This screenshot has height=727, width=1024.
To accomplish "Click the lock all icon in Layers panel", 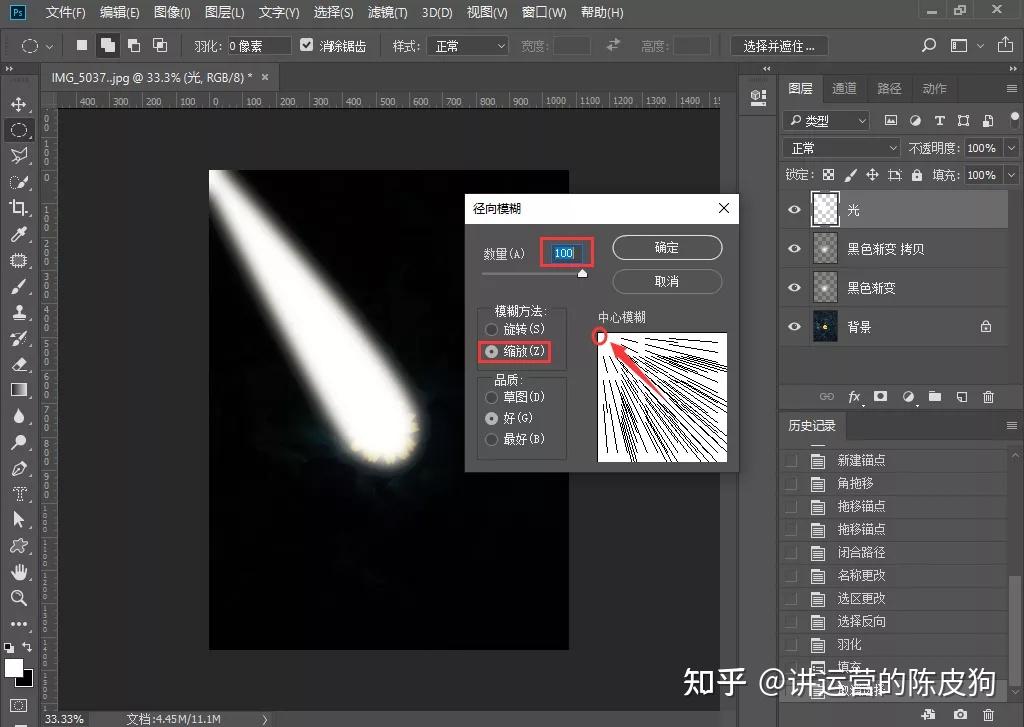I will point(917,174).
